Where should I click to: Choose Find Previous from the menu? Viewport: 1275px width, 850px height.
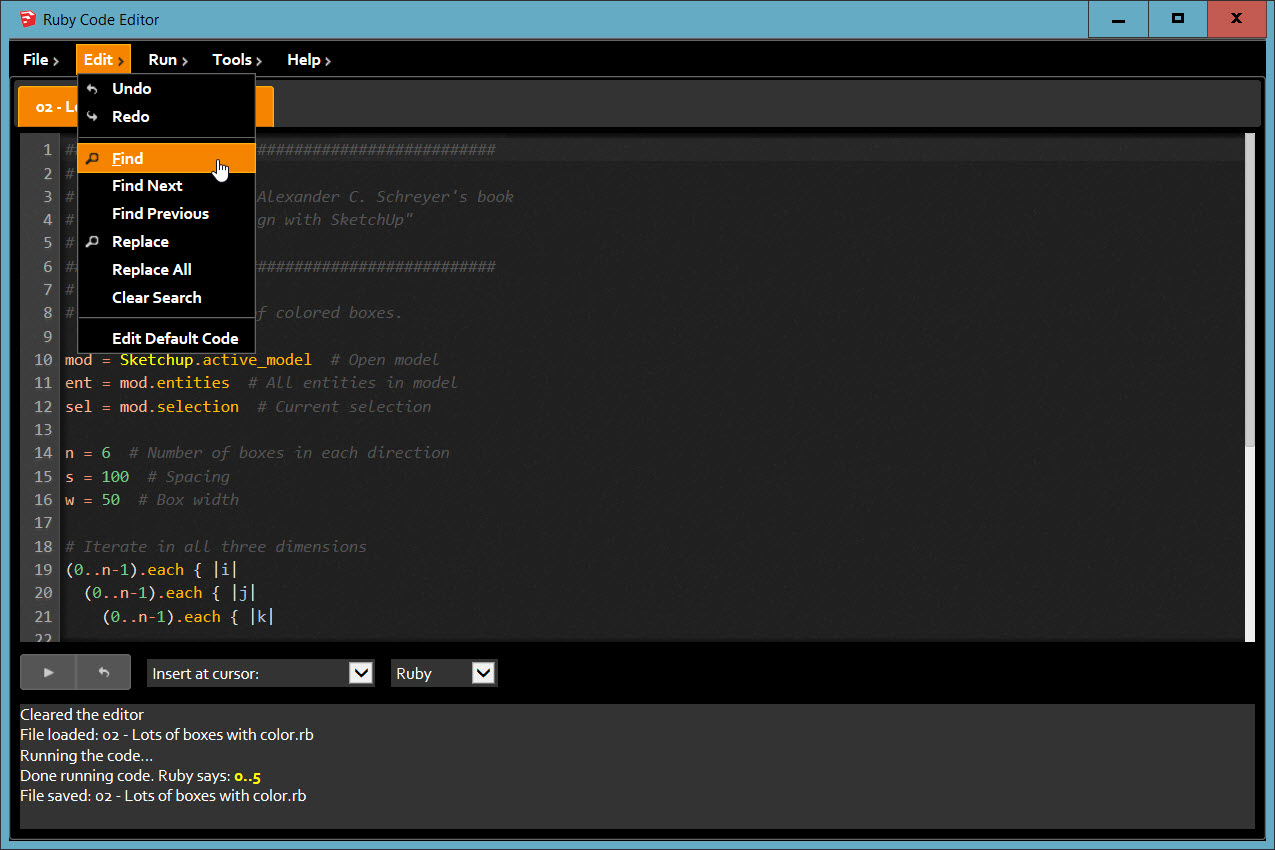click(x=160, y=214)
